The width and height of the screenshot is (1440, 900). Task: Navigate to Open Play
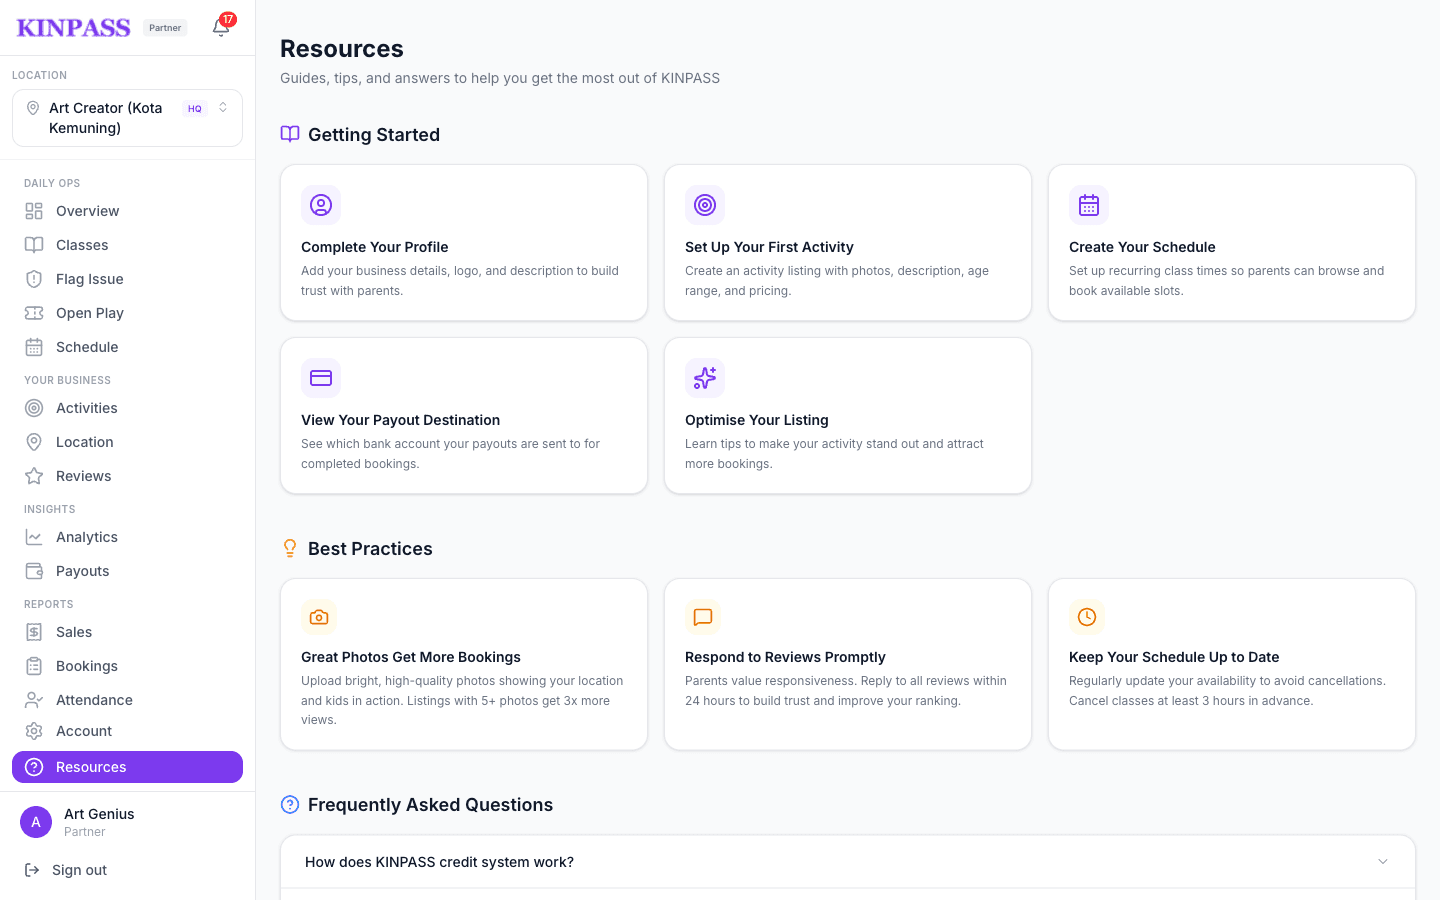tap(127, 313)
